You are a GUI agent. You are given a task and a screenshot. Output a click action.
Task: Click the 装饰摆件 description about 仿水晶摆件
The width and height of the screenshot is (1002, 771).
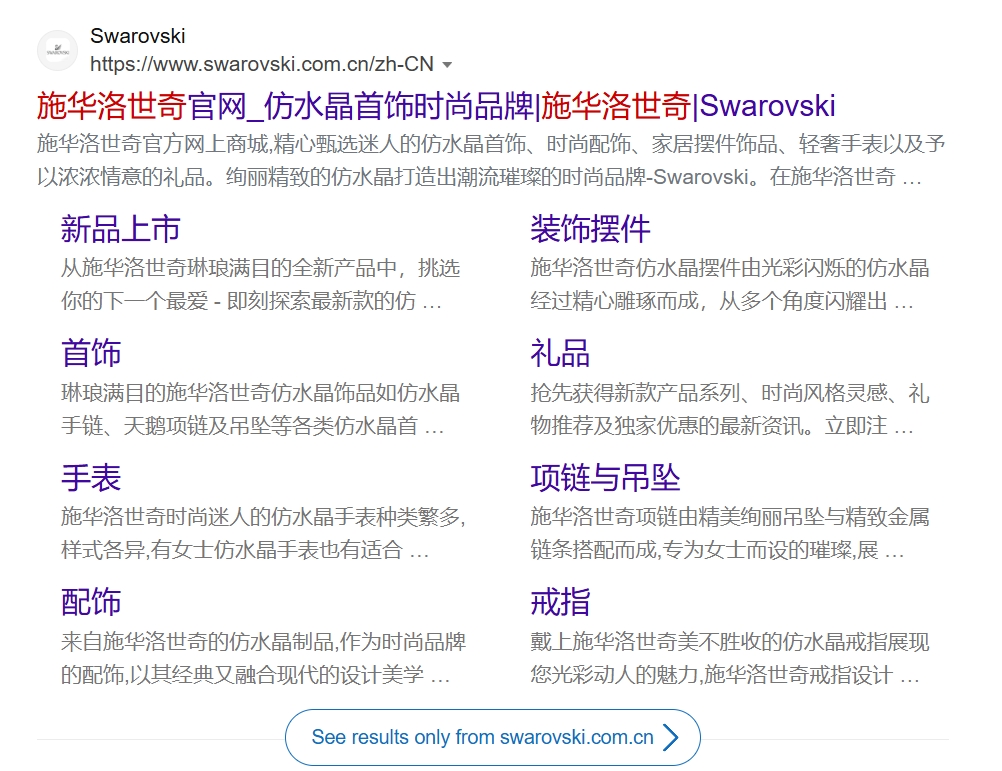(730, 284)
